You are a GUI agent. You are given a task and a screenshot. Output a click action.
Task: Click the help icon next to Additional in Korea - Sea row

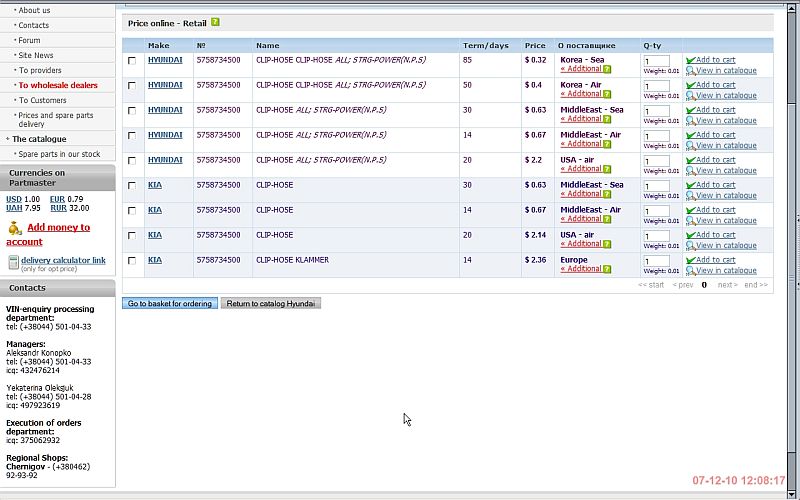coord(607,69)
